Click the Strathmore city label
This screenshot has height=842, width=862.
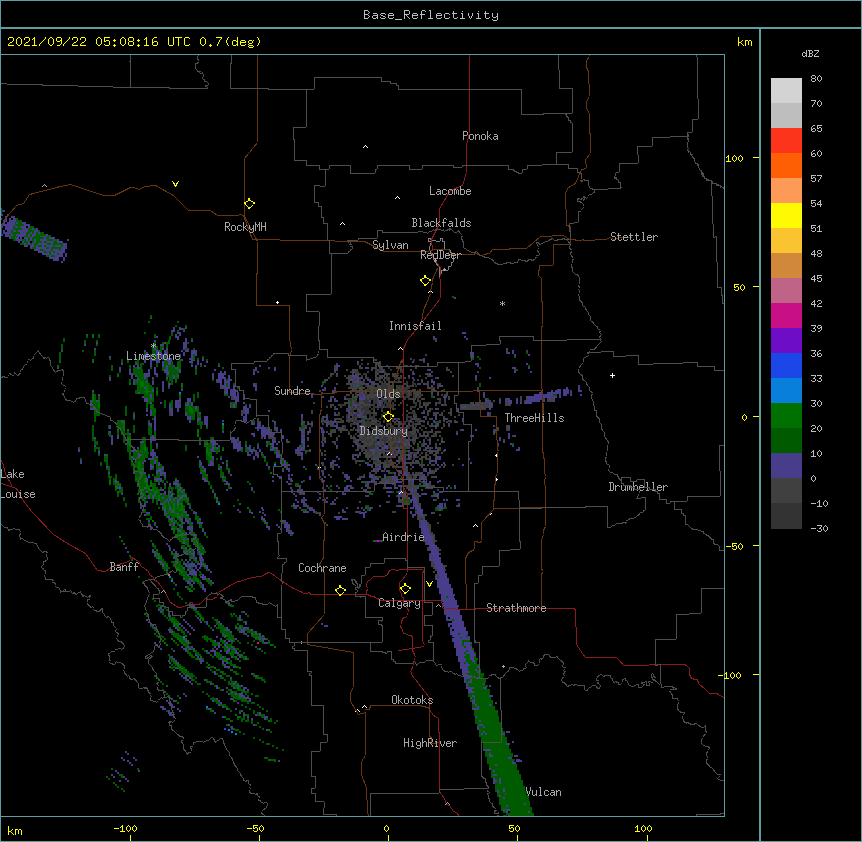coord(516,608)
